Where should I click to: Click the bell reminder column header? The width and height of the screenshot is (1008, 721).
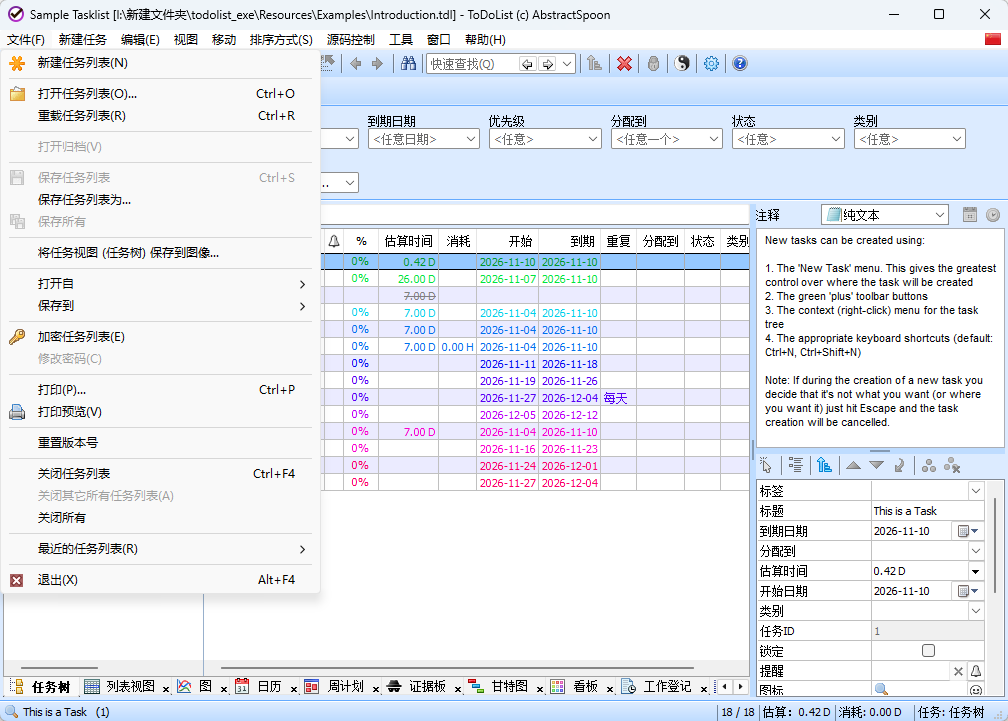(x=334, y=241)
